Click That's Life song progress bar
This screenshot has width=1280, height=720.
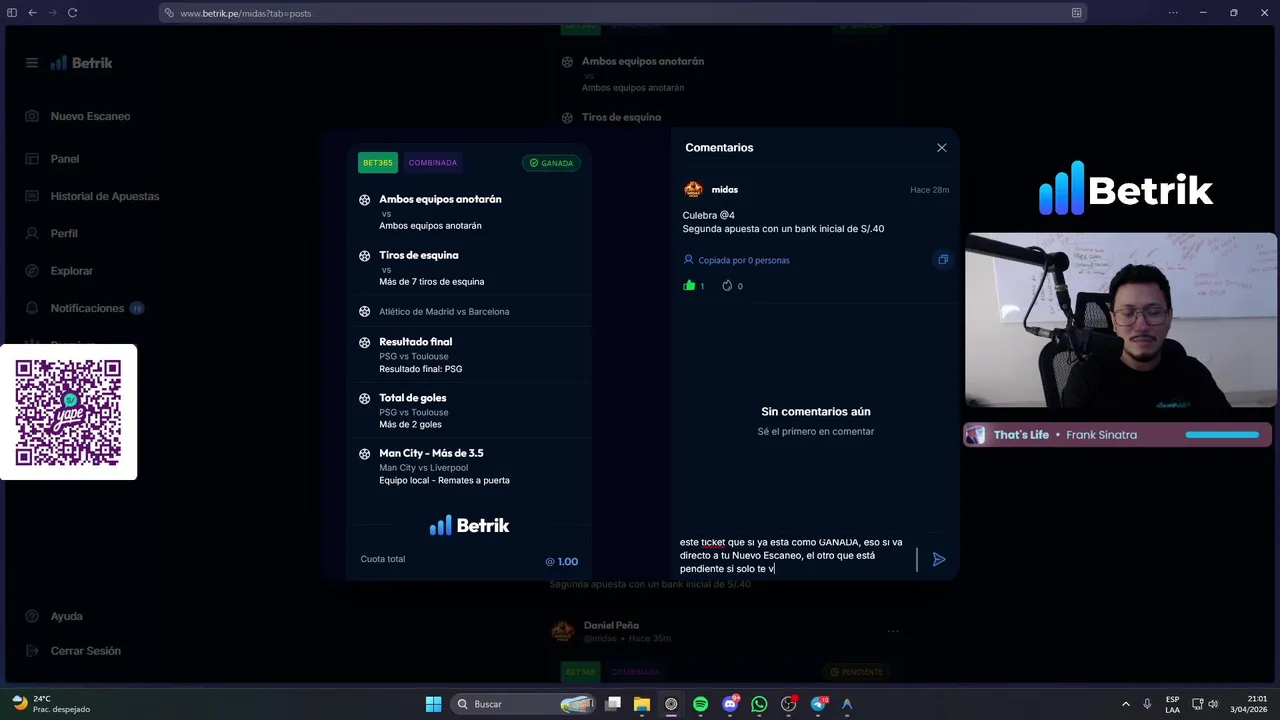click(x=1222, y=435)
